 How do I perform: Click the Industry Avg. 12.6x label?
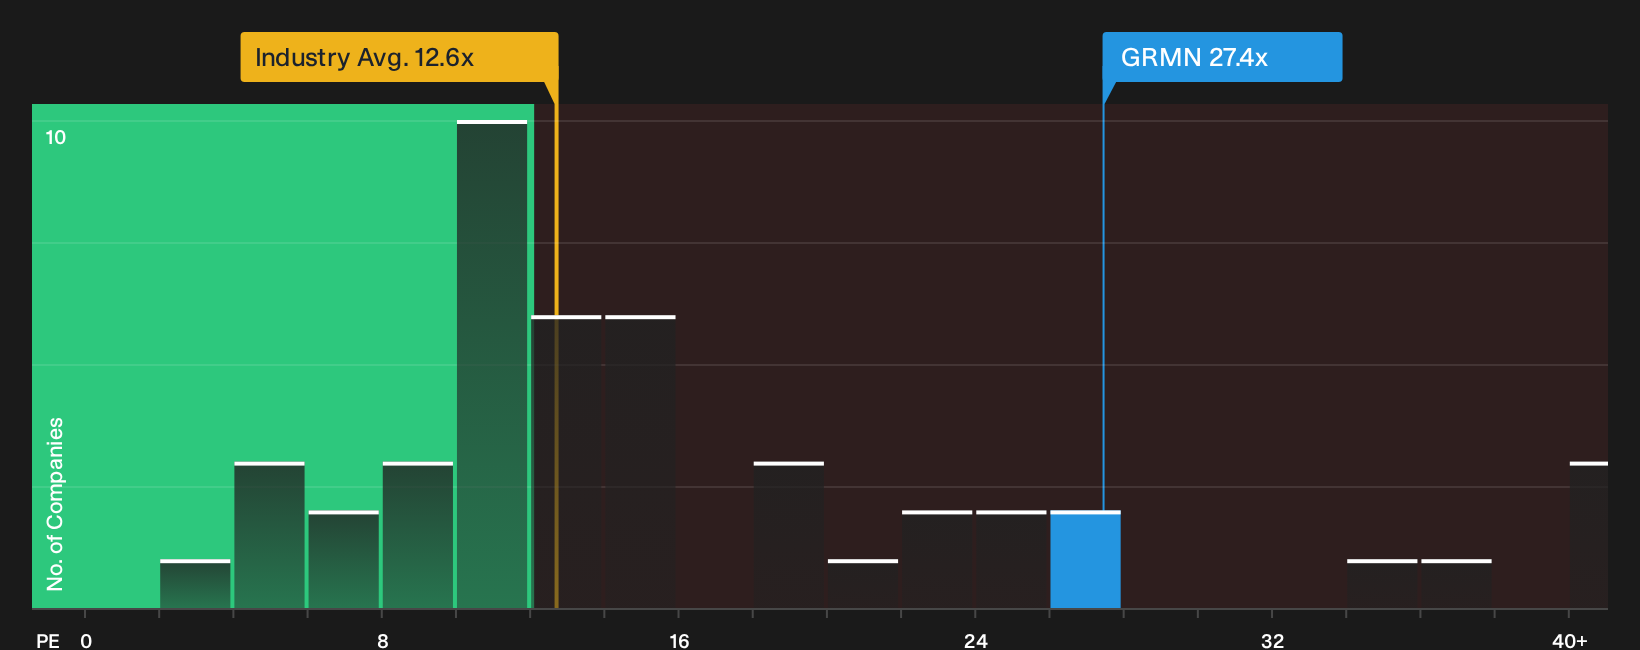point(399,57)
